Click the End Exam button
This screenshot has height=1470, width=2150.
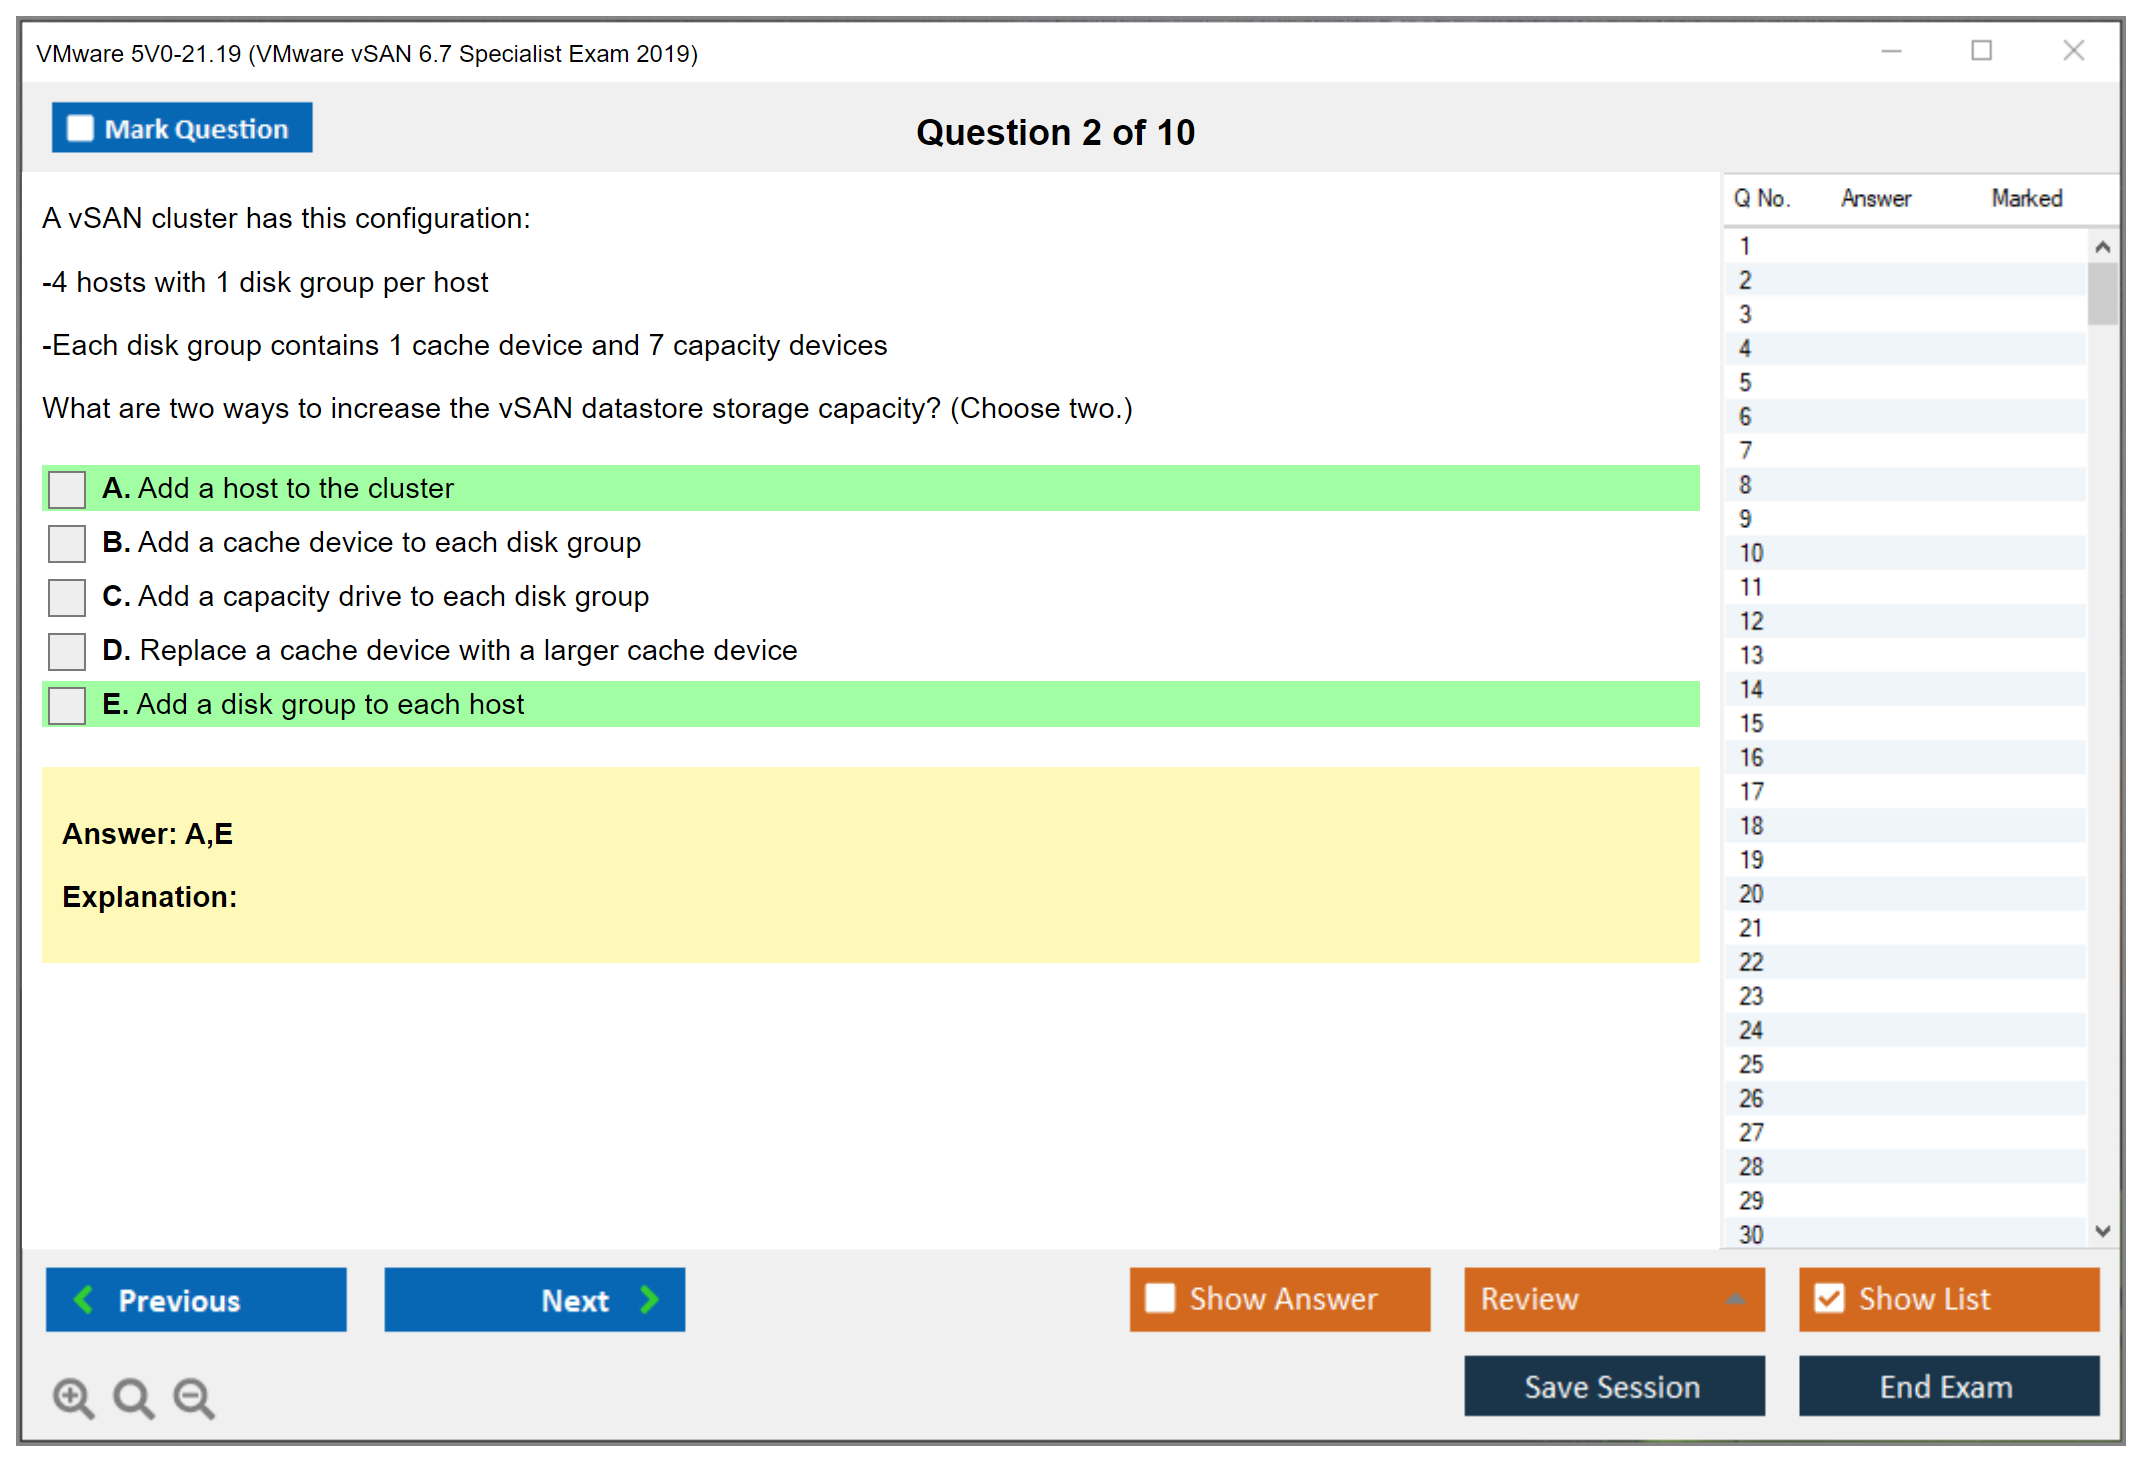[x=1947, y=1386]
